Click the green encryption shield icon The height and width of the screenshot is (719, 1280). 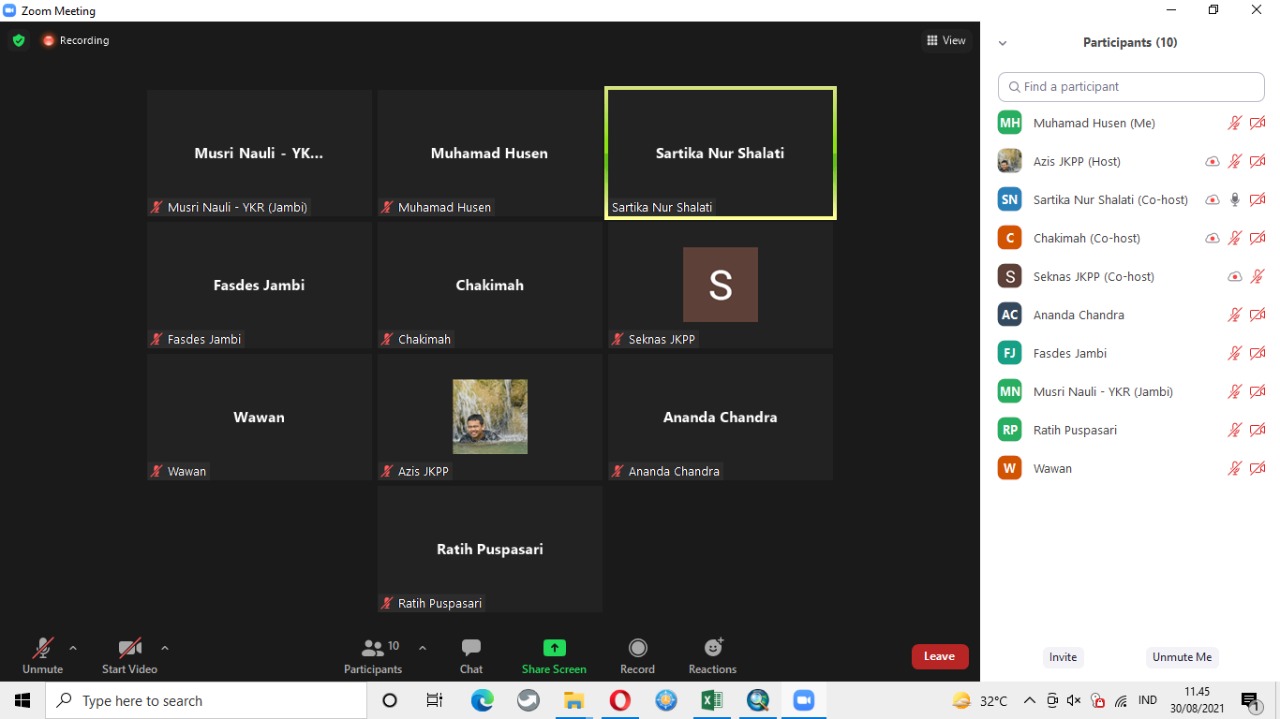(18, 41)
